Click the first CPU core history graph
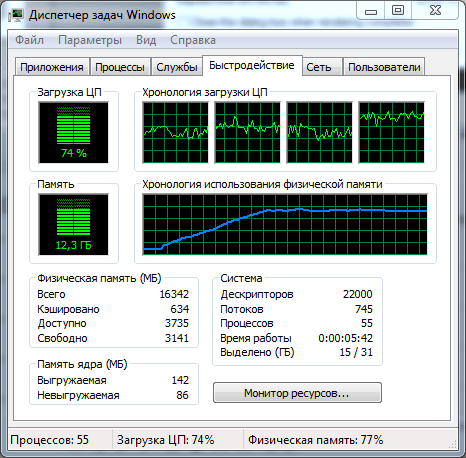Screen dimensions: 466x458 (x=176, y=132)
